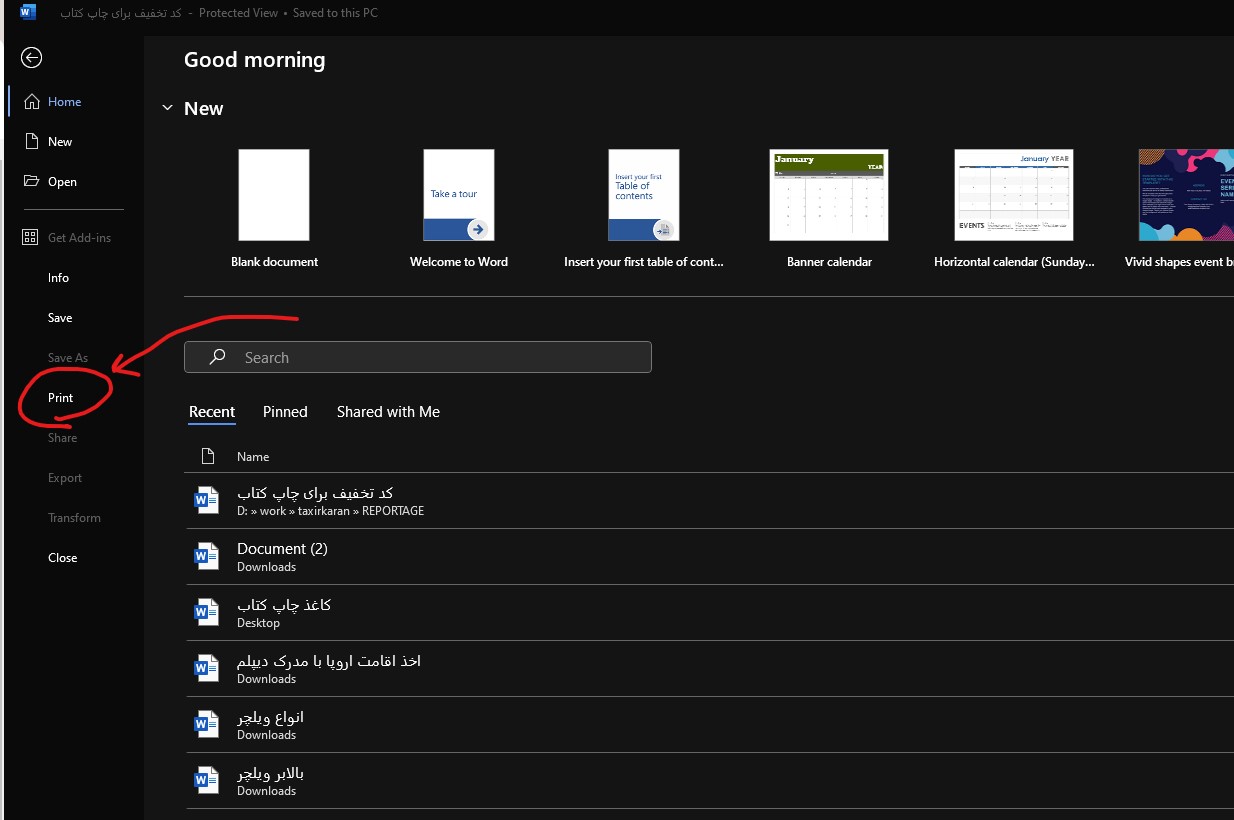Viewport: 1234px width, 820px height.
Task: Switch to the Recent tab
Action: point(212,412)
